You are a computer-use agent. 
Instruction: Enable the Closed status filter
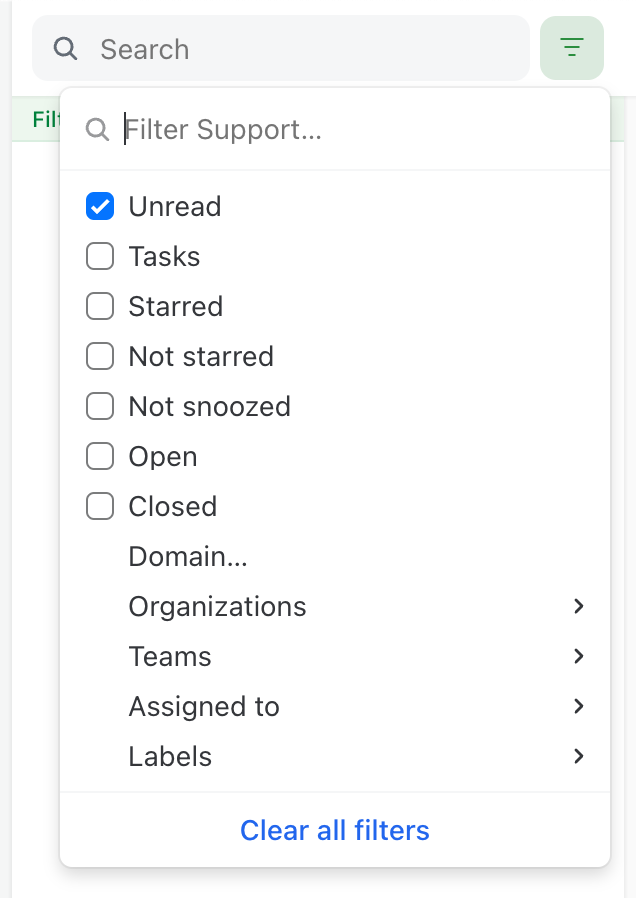pyautogui.click(x=99, y=506)
